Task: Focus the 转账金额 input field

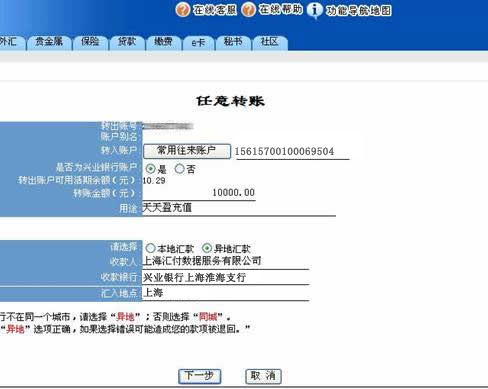Action: click(199, 193)
